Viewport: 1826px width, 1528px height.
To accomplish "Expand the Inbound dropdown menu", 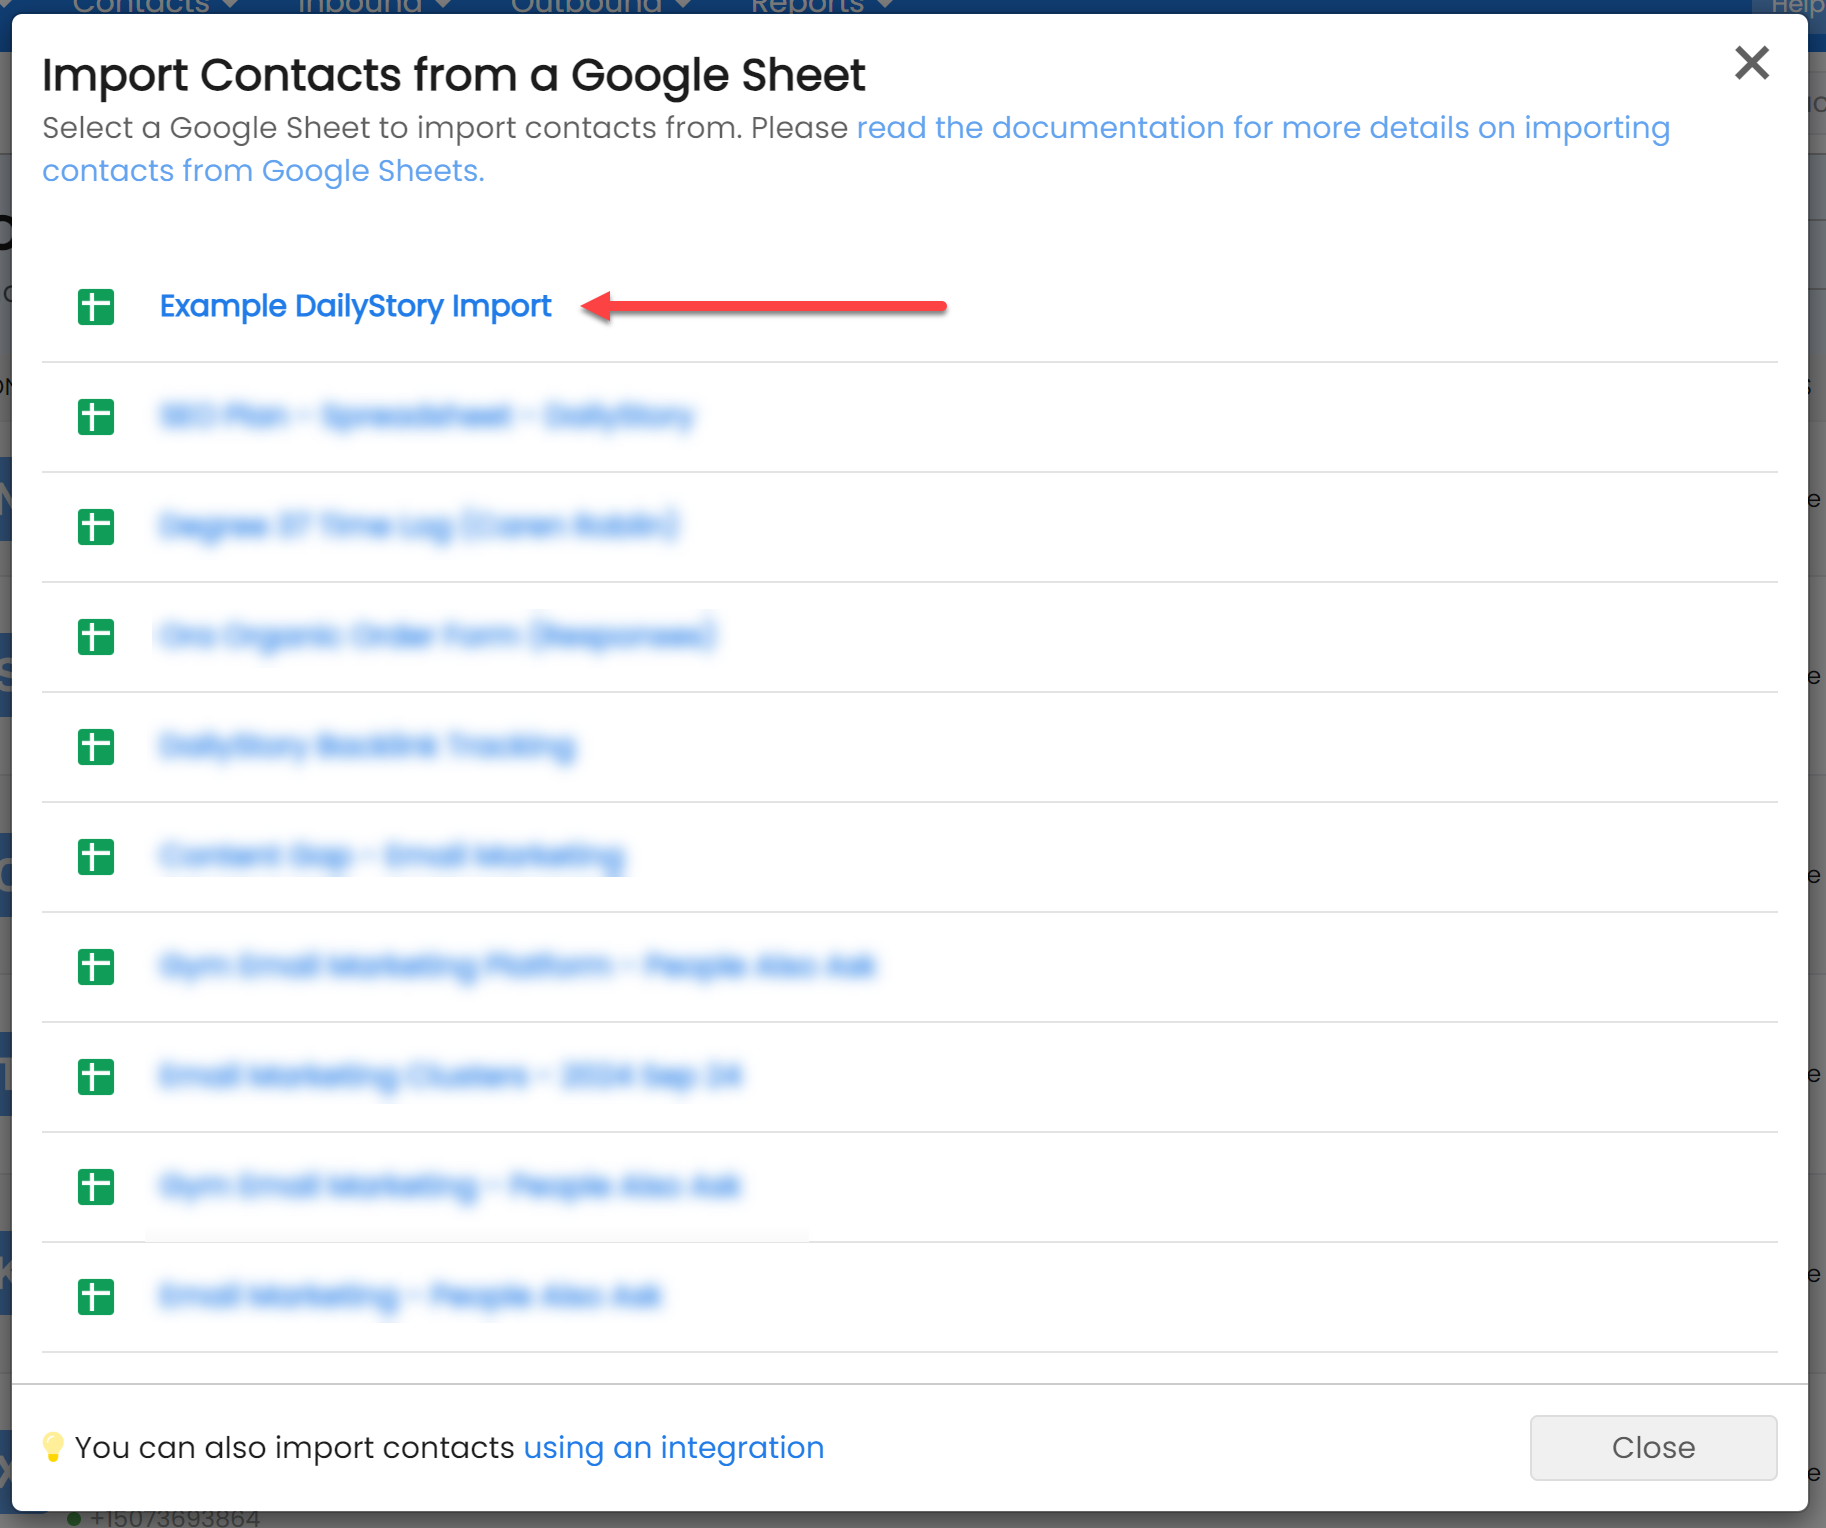I will pyautogui.click(x=374, y=6).
